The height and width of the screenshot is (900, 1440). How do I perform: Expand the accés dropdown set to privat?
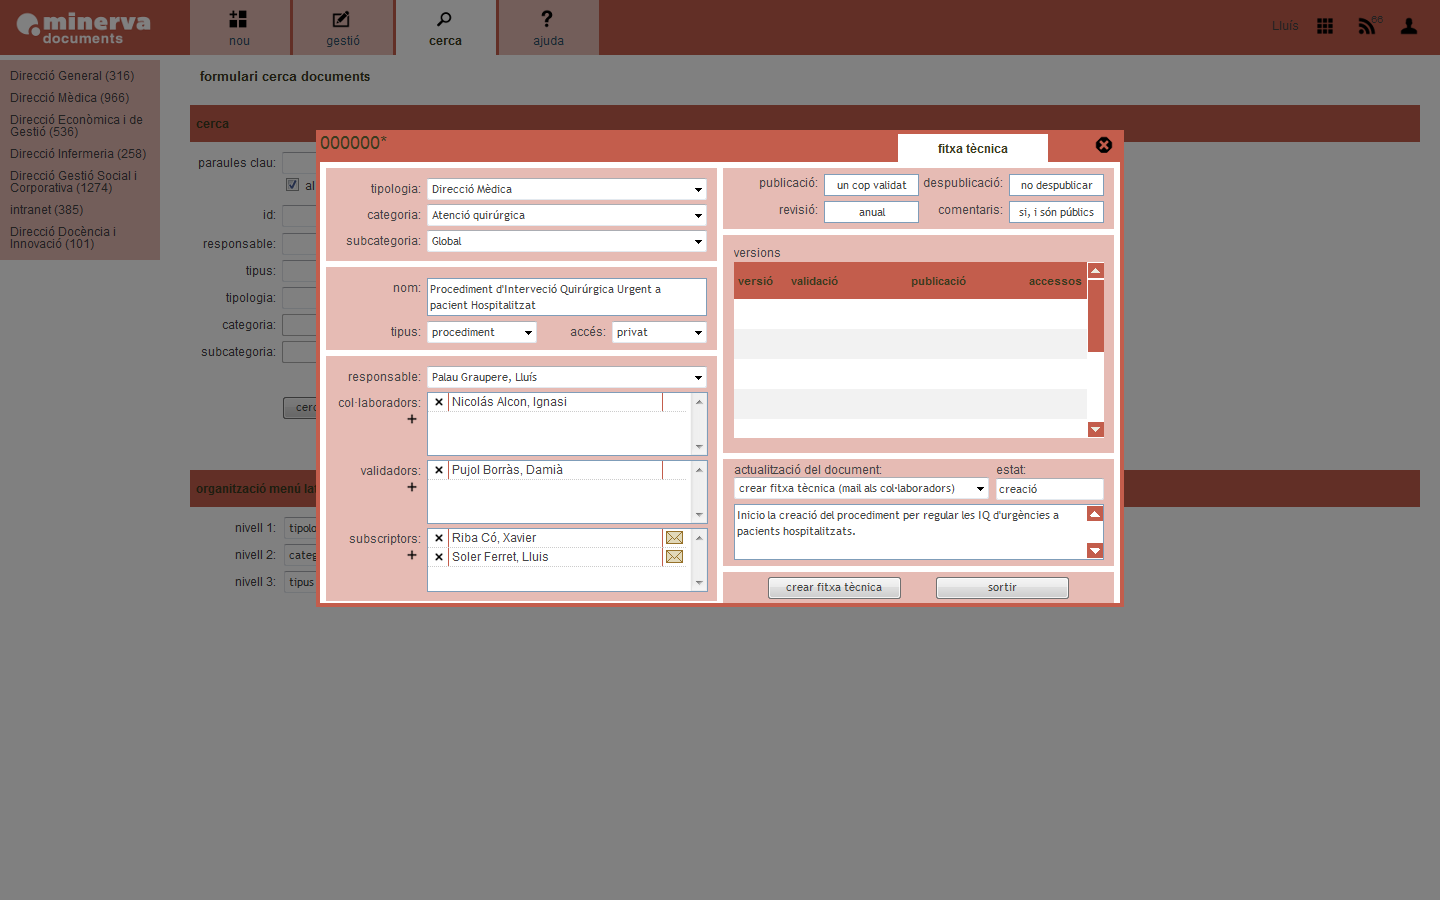659,332
